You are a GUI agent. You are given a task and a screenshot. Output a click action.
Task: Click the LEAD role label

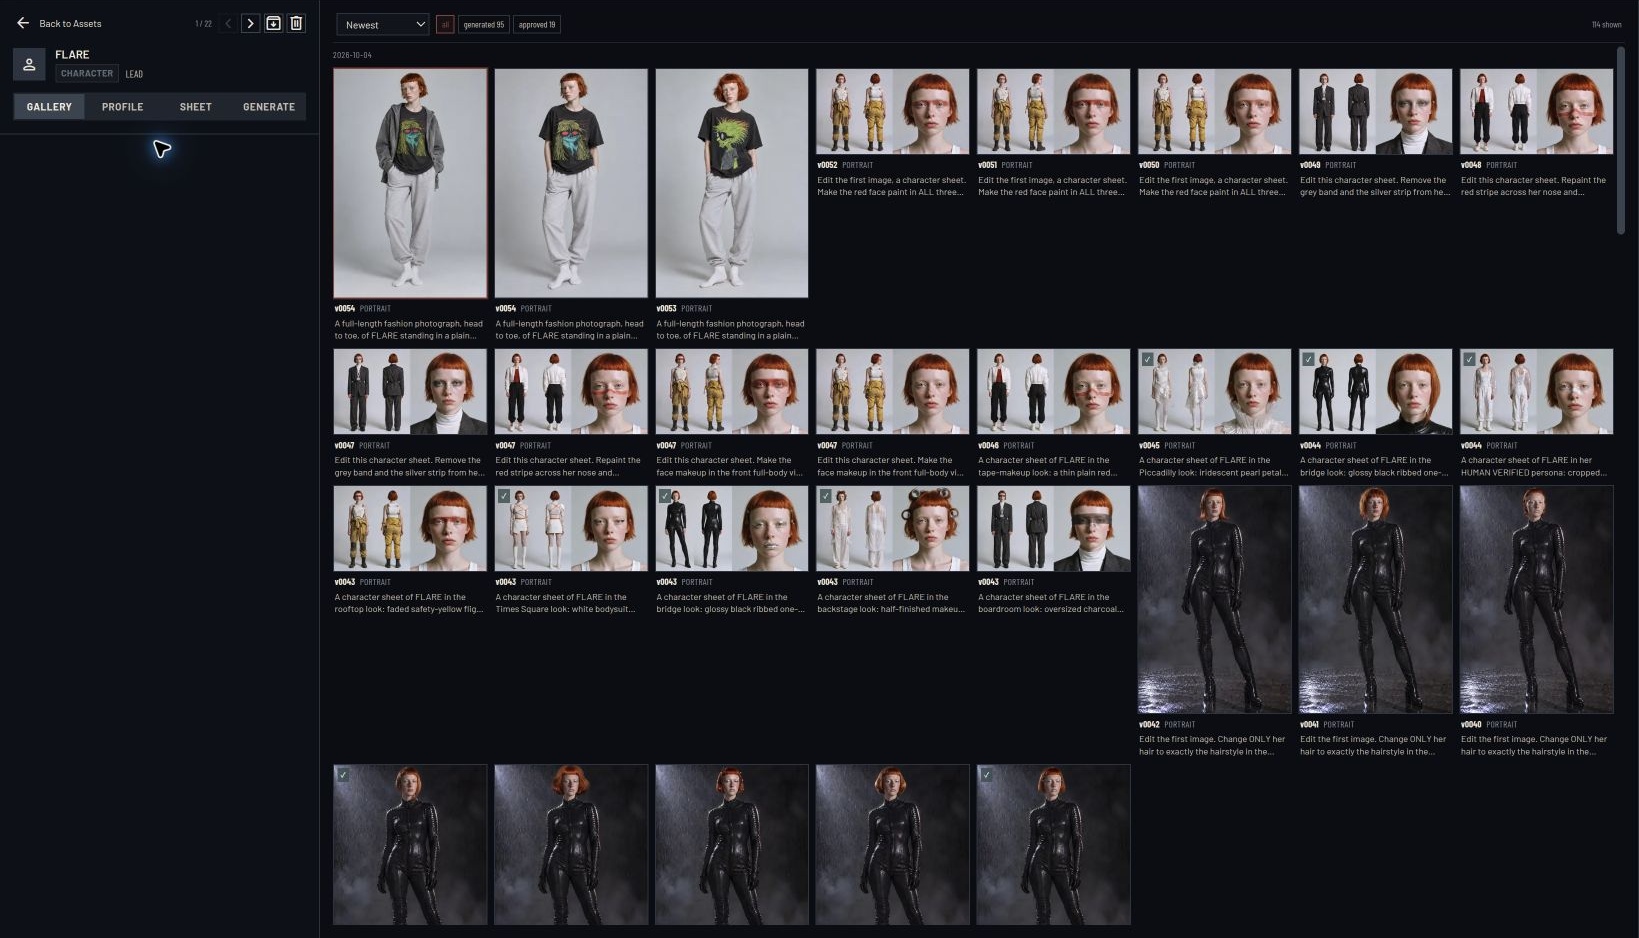pos(134,74)
